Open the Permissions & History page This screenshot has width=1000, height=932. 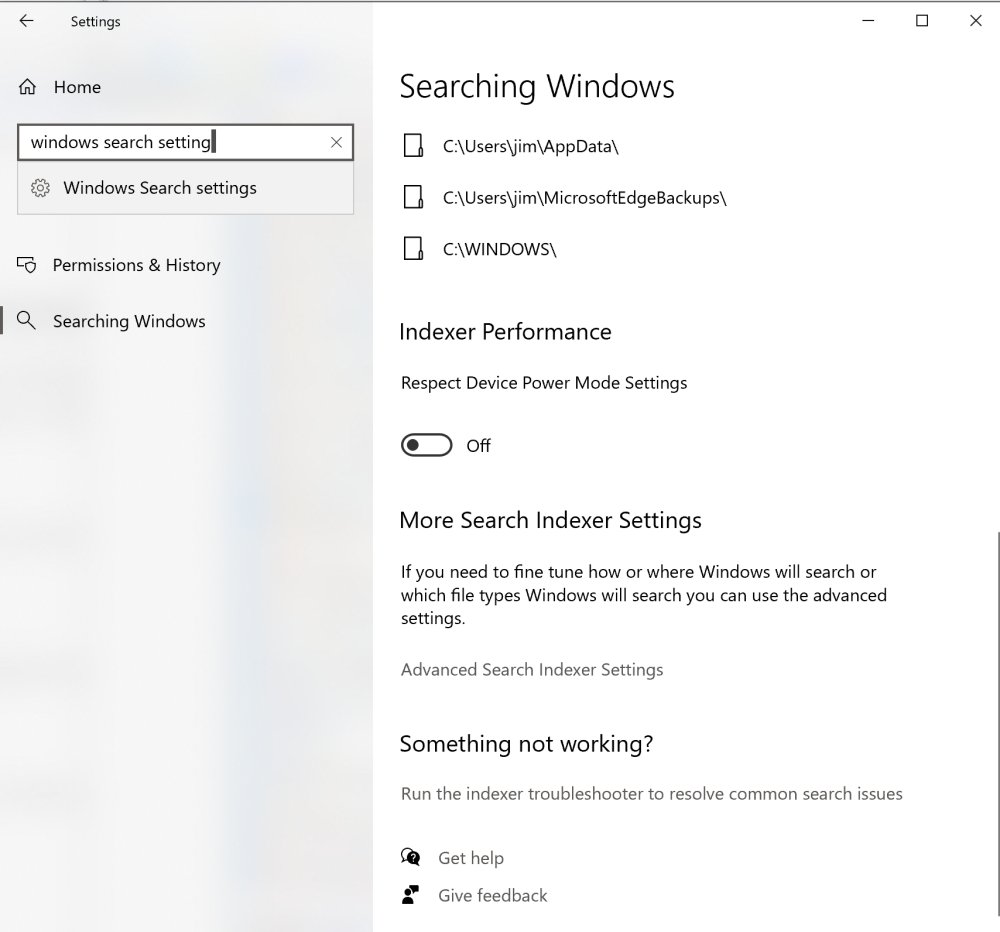[137, 264]
